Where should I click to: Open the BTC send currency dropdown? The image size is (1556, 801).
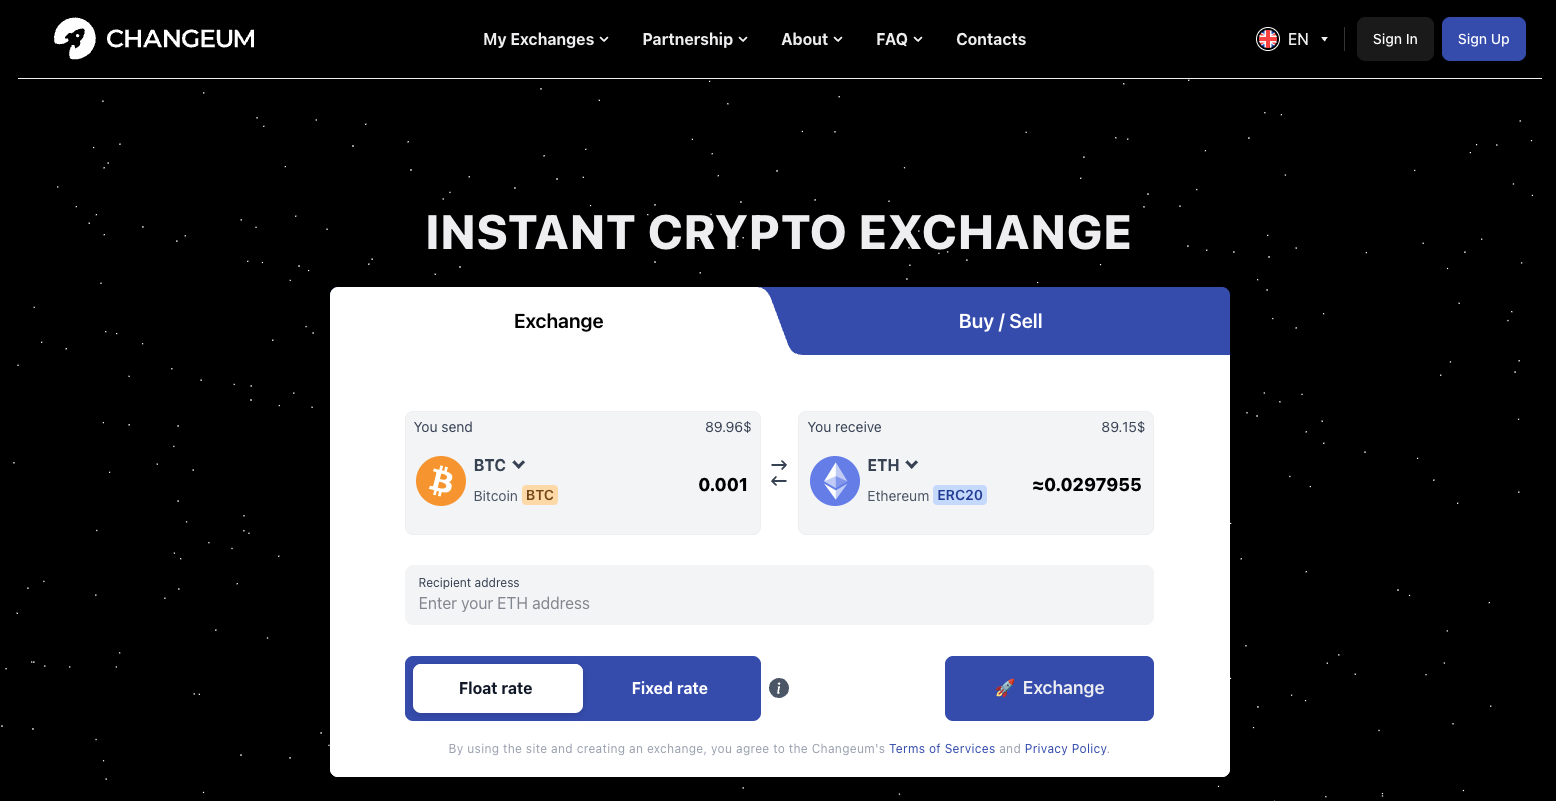pos(500,465)
